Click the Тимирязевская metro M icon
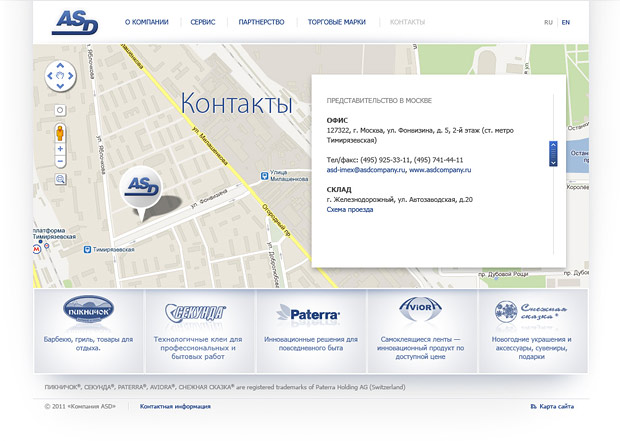The height and width of the screenshot is (441, 620). [37, 249]
